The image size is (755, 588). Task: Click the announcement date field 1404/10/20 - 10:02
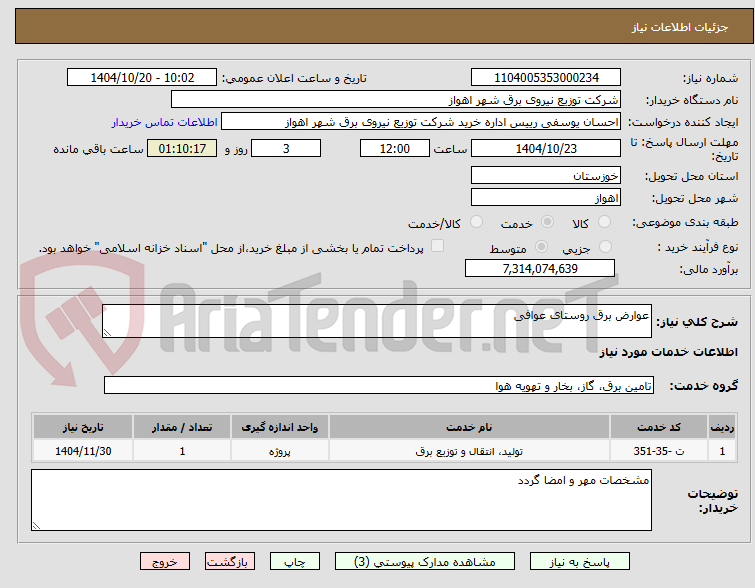(142, 78)
